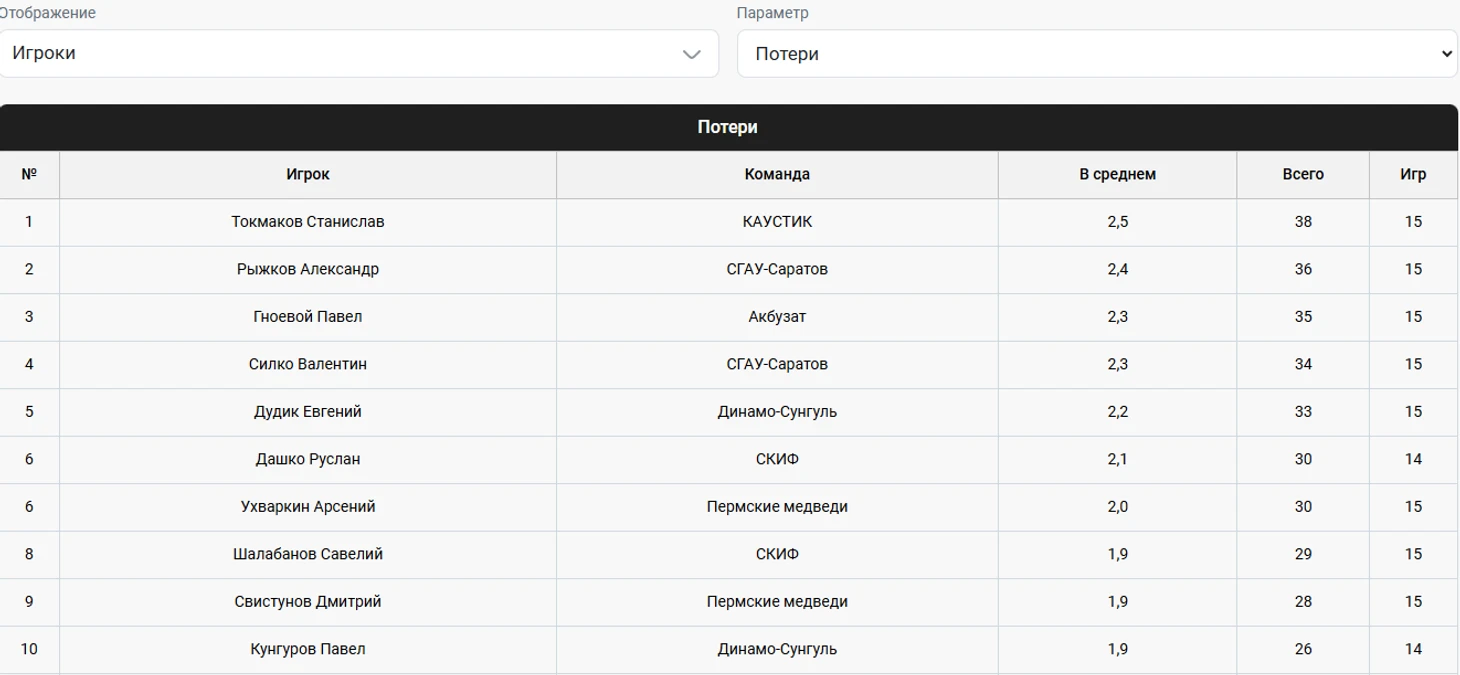Select player Силко Валентин
1460x675 pixels.
(x=308, y=364)
